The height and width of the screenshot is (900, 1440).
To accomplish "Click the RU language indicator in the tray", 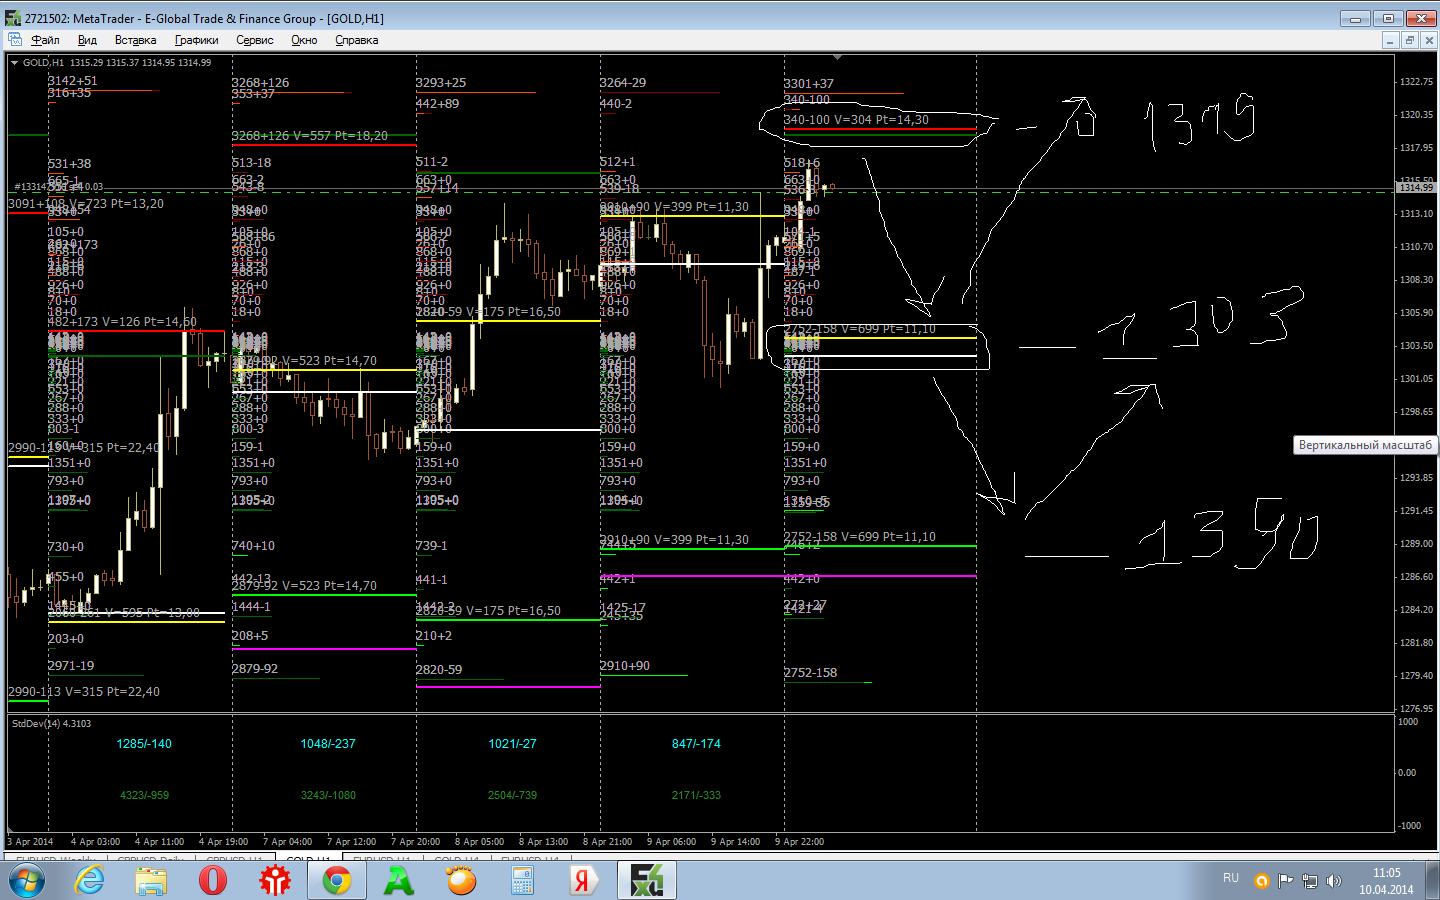I will 1231,878.
